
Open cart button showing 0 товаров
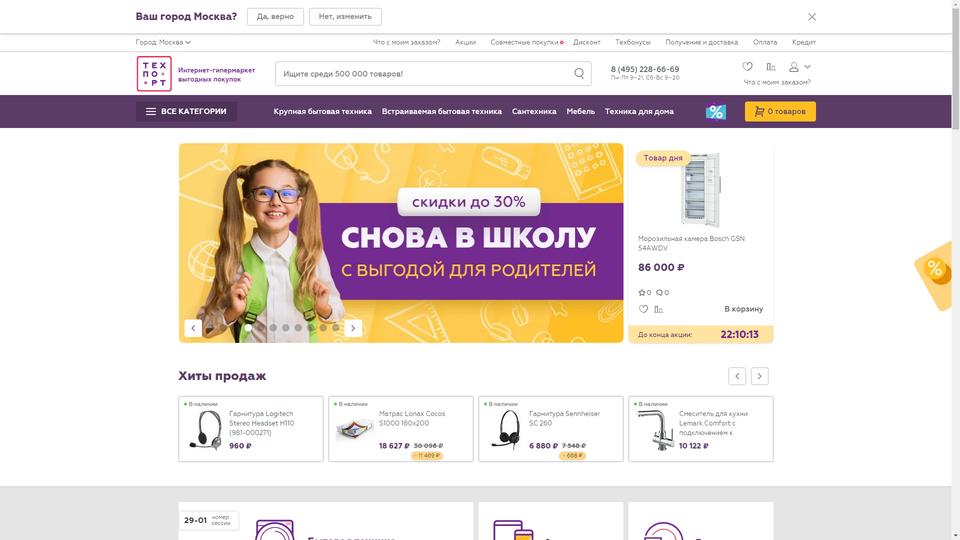(x=780, y=111)
